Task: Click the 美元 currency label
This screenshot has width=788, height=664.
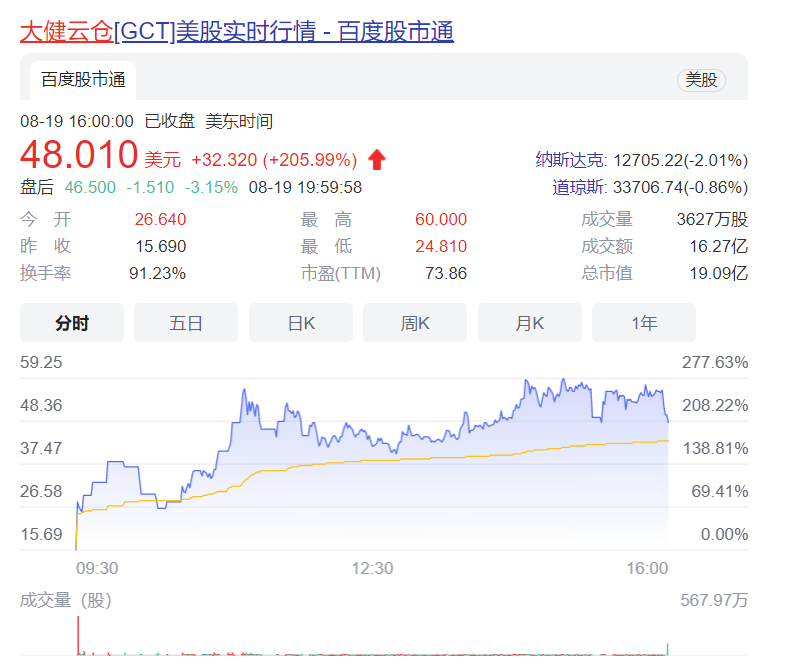Action: point(162,160)
